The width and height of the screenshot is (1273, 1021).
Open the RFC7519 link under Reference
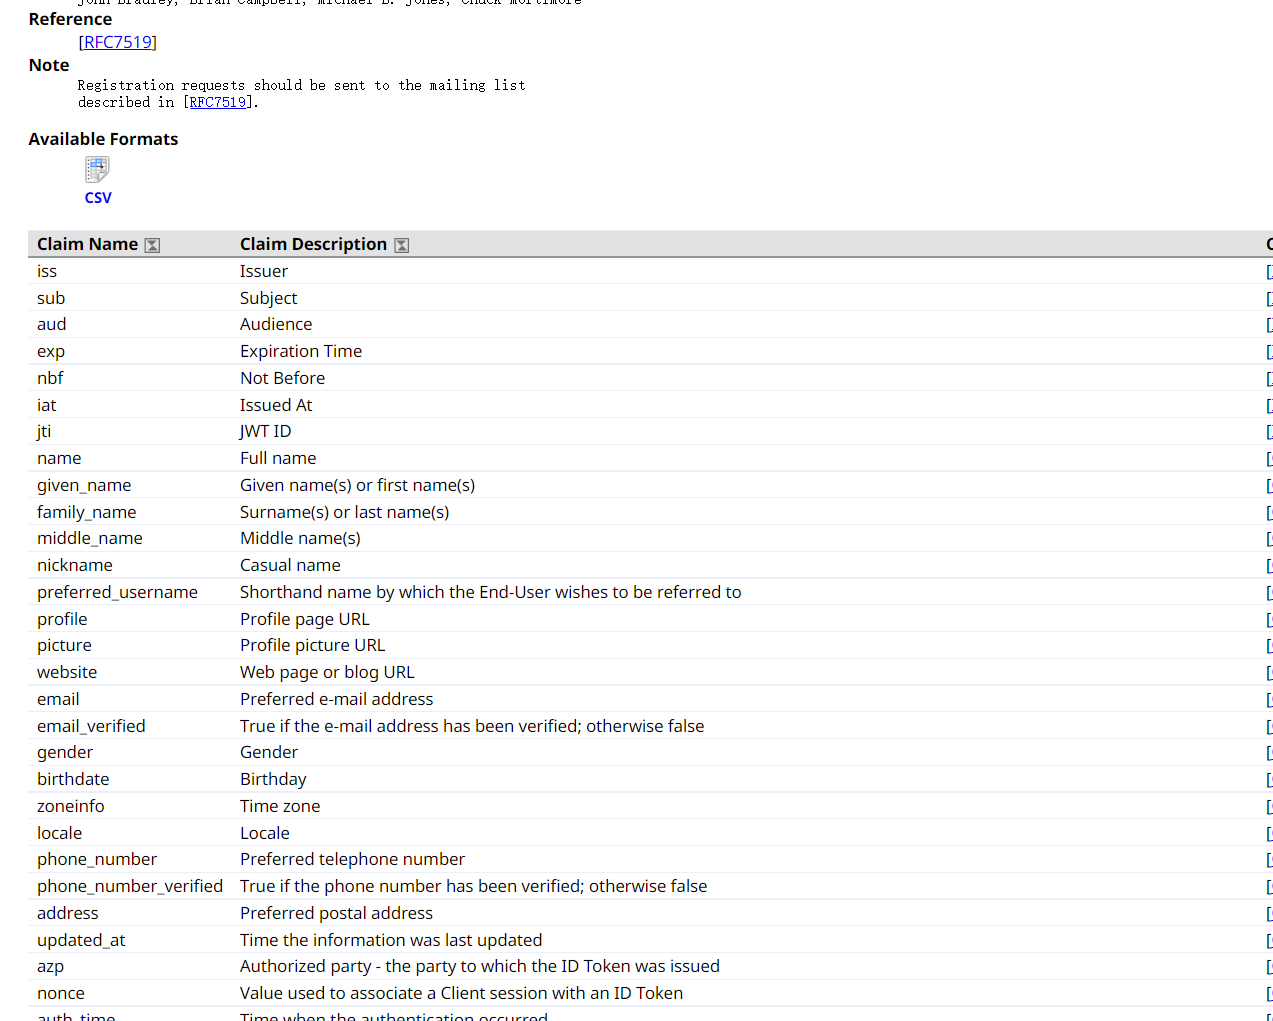click(118, 42)
